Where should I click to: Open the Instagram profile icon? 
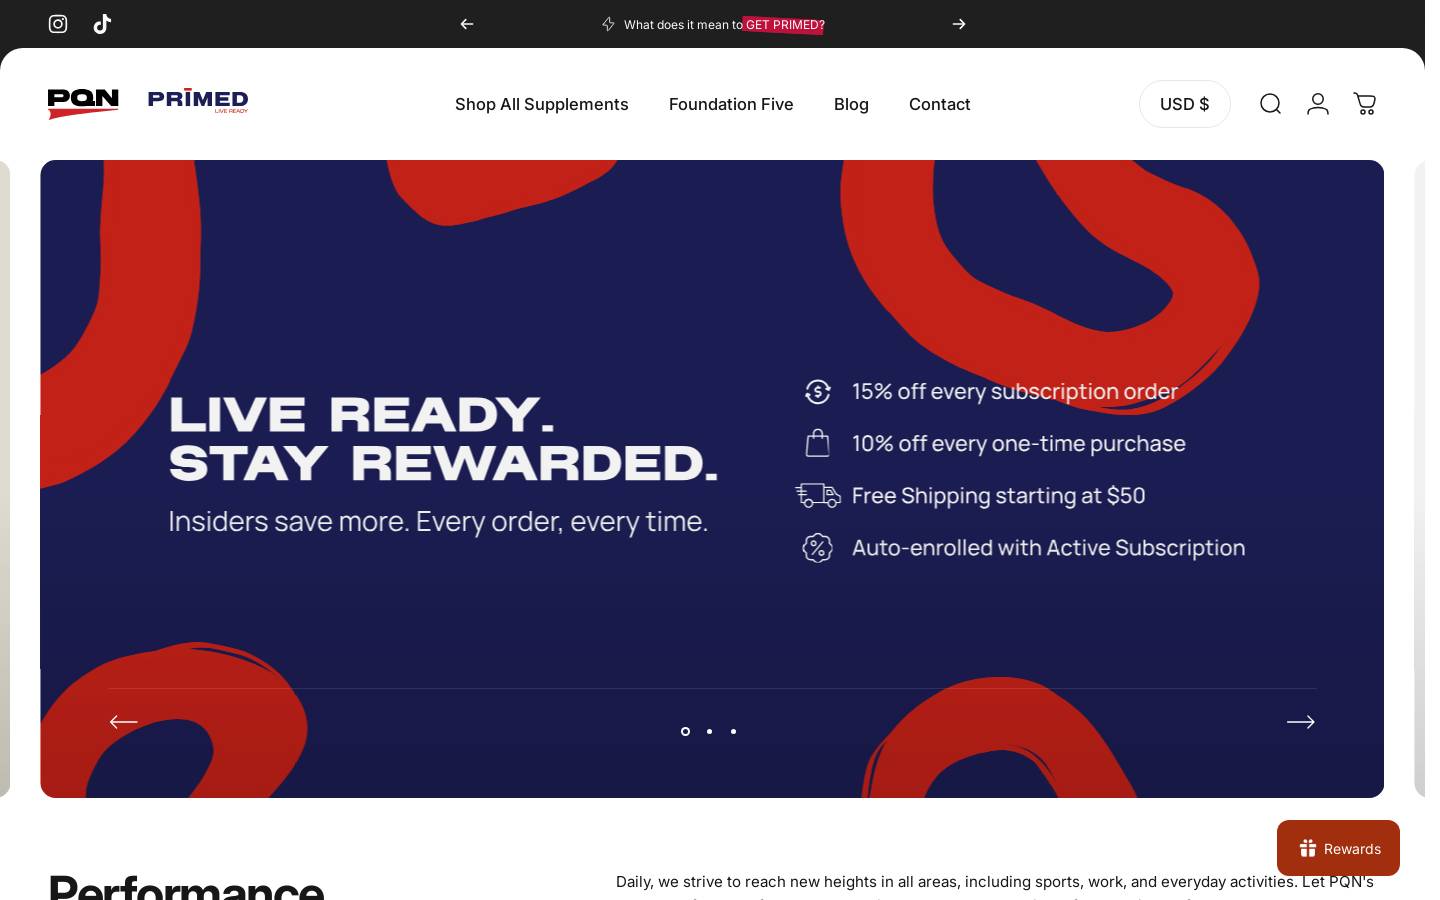point(58,24)
